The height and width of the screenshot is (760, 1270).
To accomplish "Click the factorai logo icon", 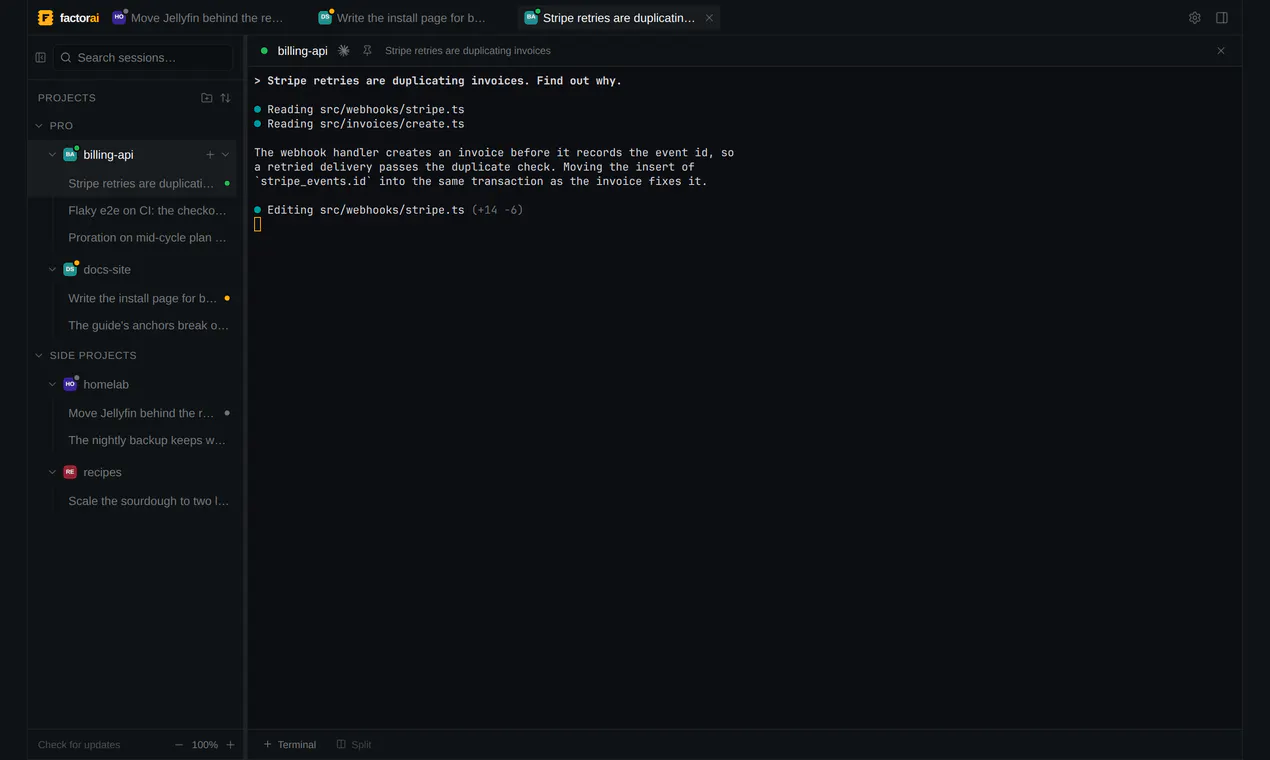I will coord(45,18).
